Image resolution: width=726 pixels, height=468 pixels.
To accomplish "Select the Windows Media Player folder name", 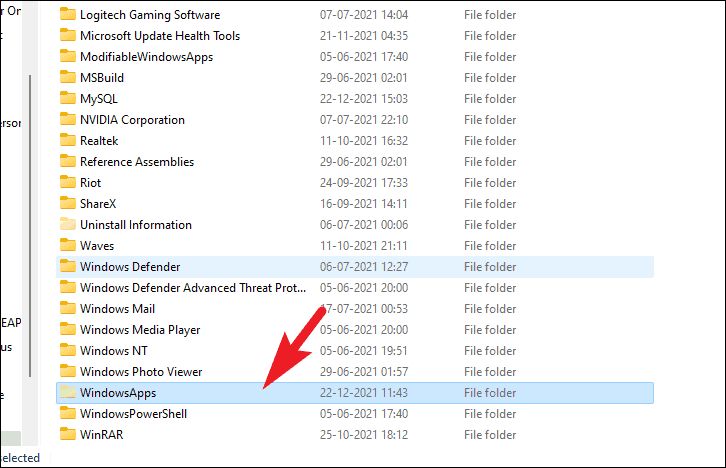I will 140,330.
